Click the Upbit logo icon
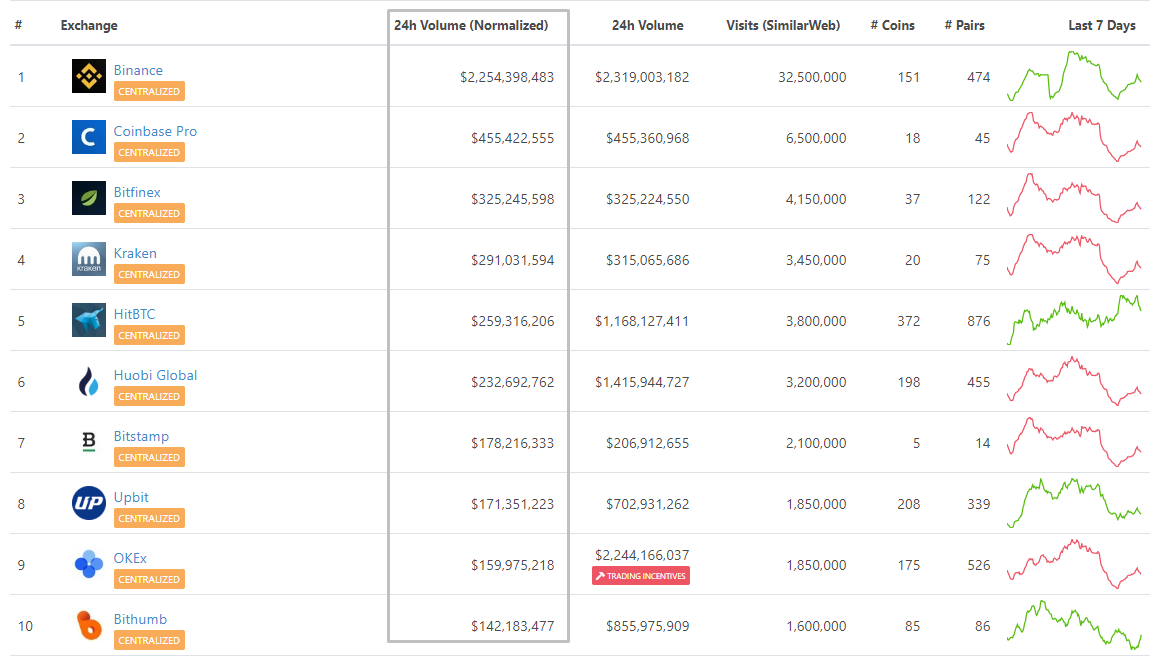 (89, 504)
